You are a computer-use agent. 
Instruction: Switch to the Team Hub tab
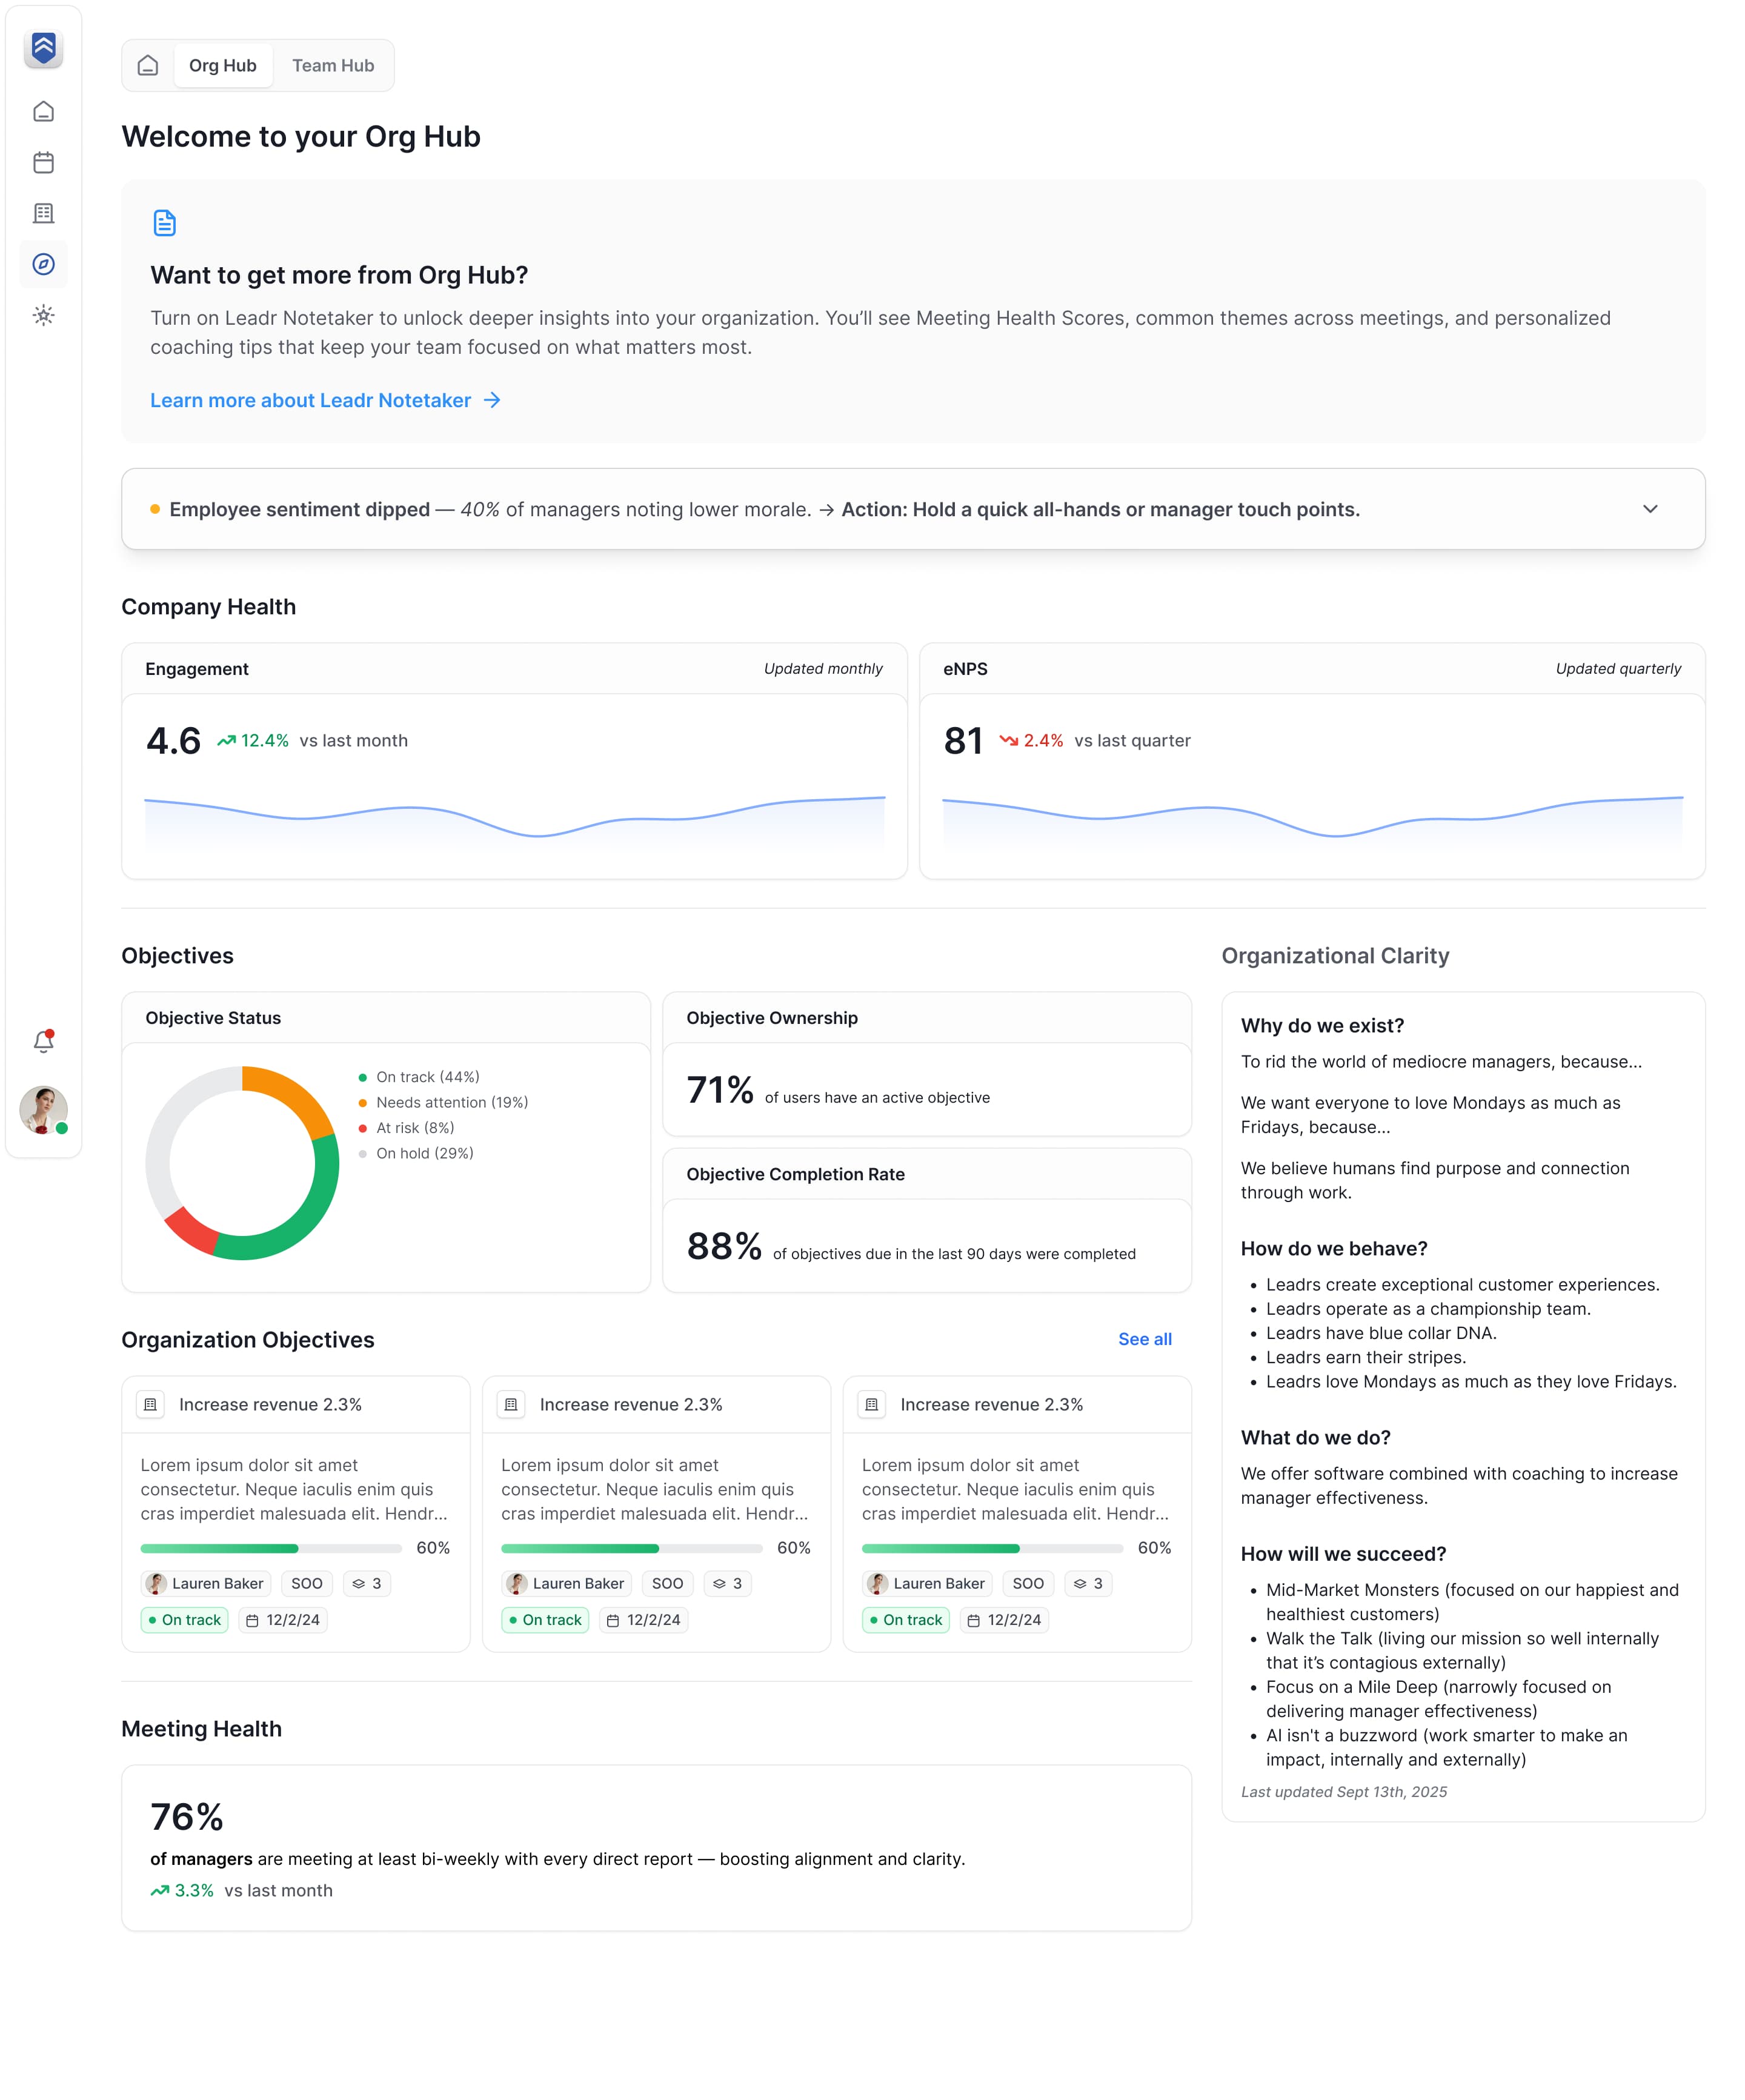point(333,65)
